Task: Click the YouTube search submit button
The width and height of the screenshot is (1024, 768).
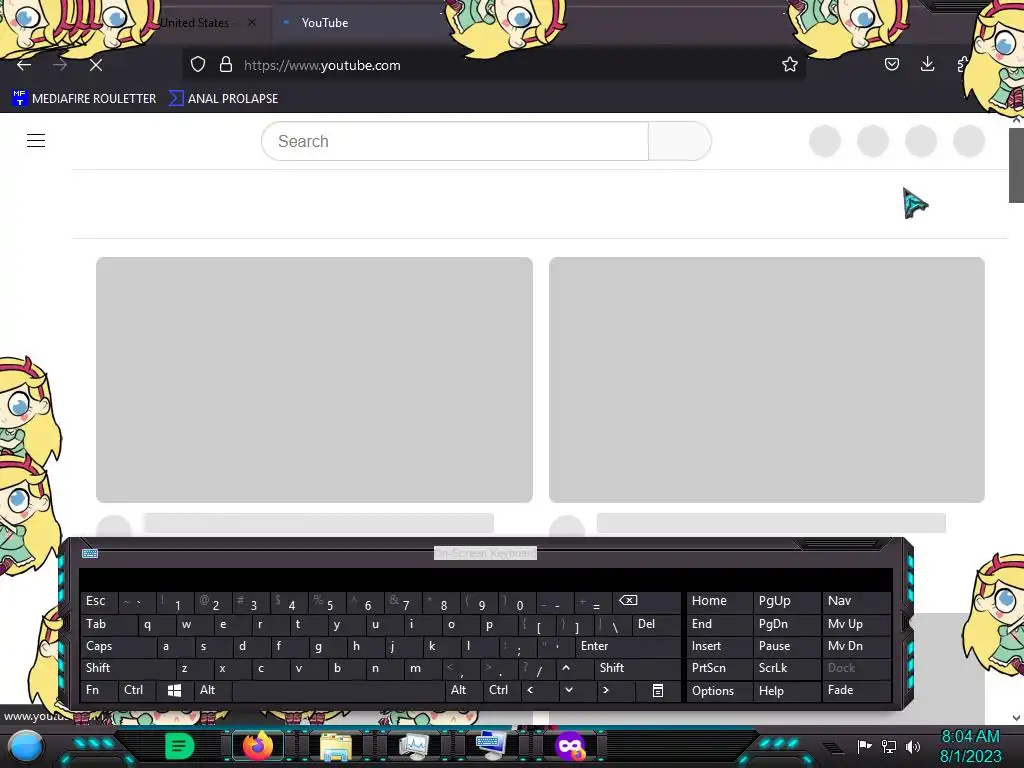Action: tap(680, 141)
